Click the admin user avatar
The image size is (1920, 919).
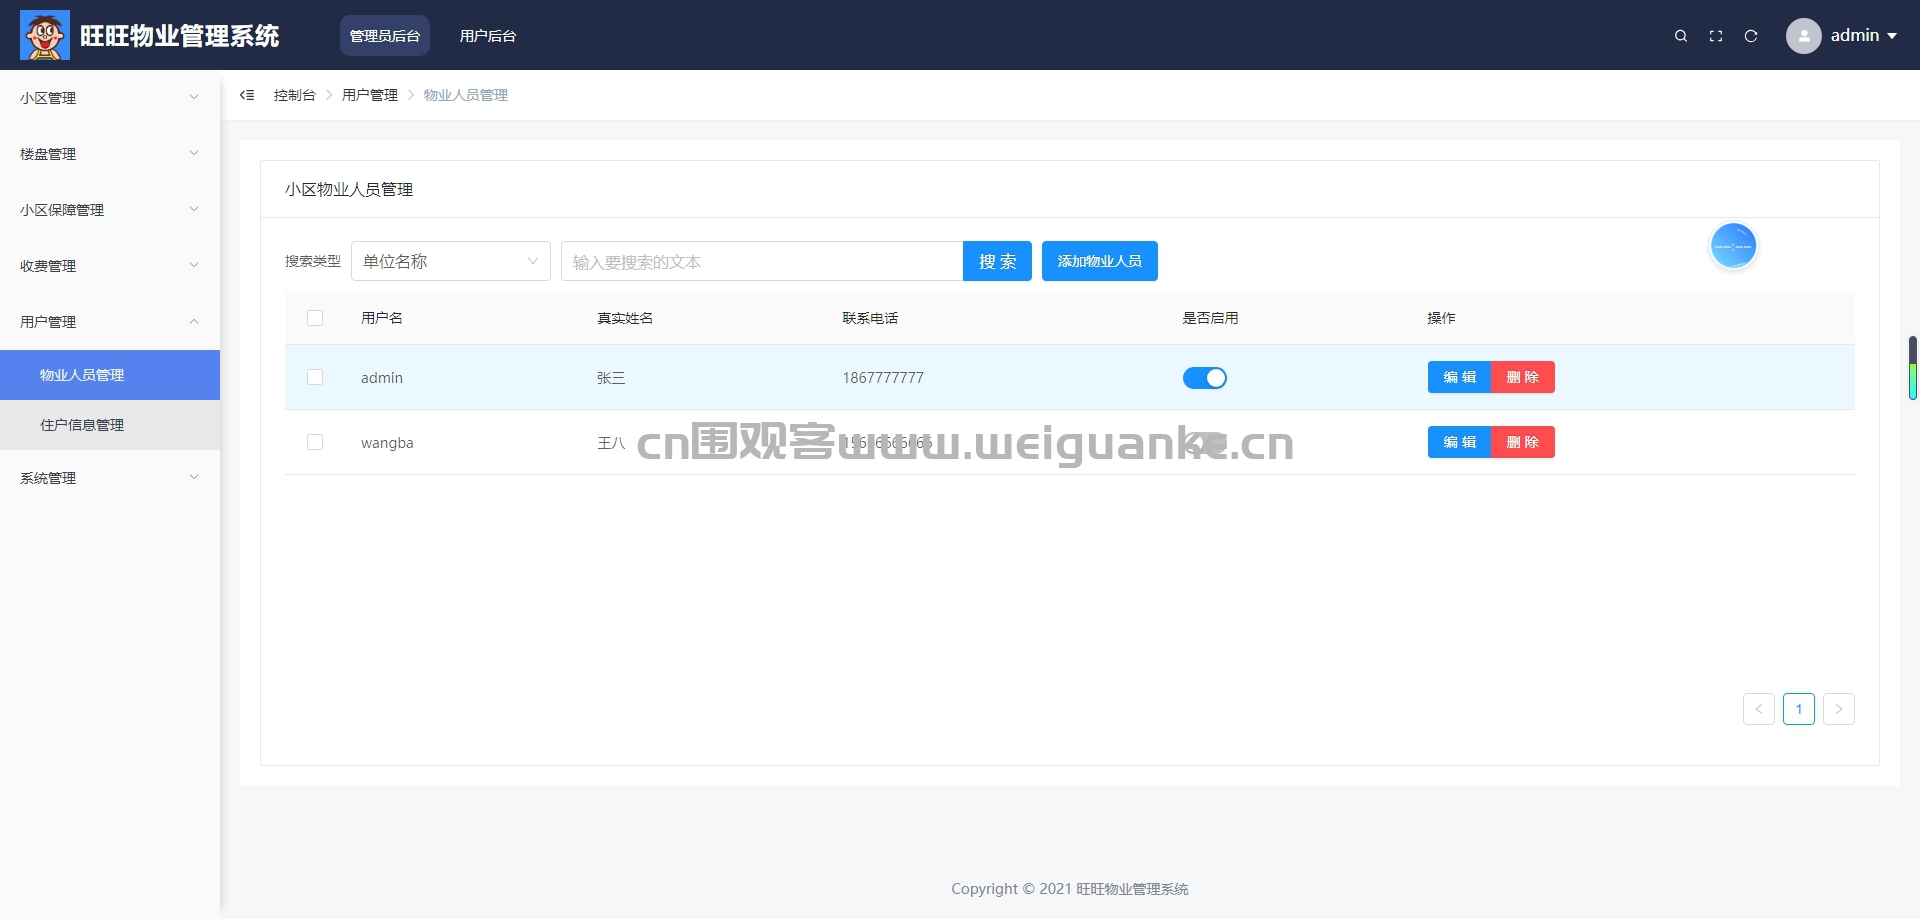pos(1803,36)
